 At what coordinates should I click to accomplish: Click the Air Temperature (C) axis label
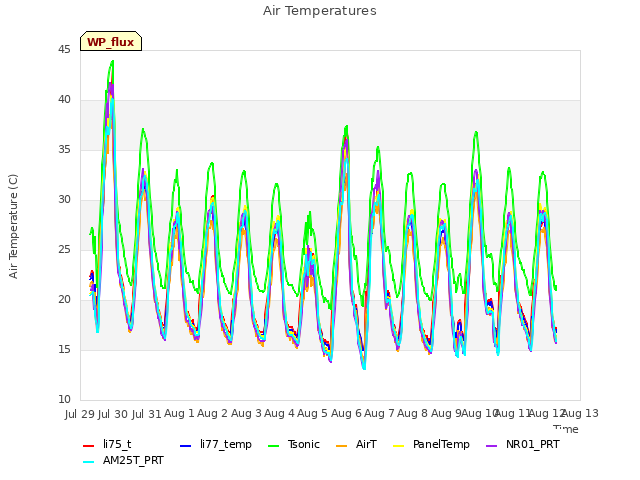pyautogui.click(x=13, y=227)
